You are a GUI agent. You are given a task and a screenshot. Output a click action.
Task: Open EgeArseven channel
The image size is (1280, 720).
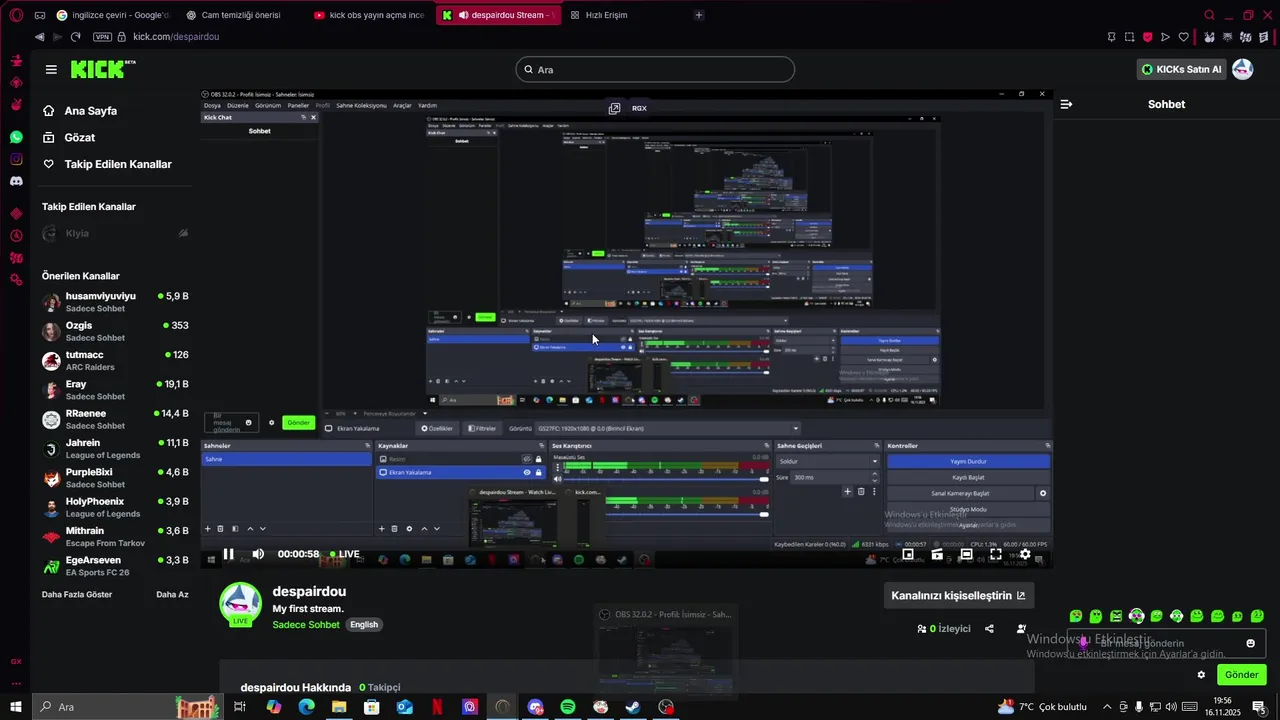tap(115, 565)
